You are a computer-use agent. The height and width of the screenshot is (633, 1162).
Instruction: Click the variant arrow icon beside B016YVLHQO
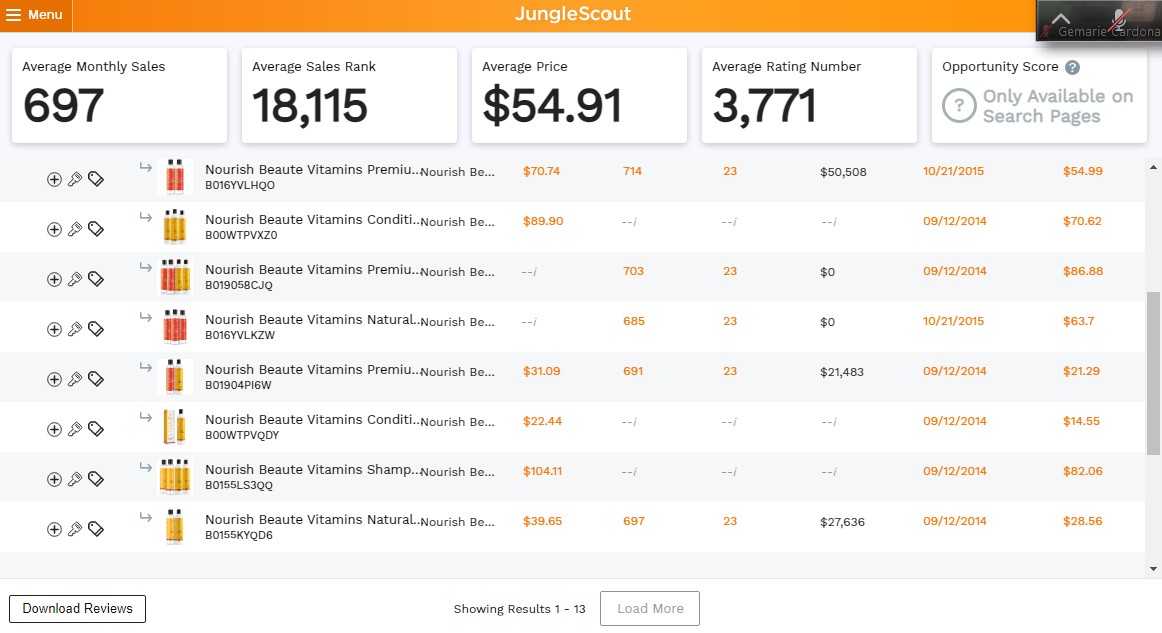(145, 168)
